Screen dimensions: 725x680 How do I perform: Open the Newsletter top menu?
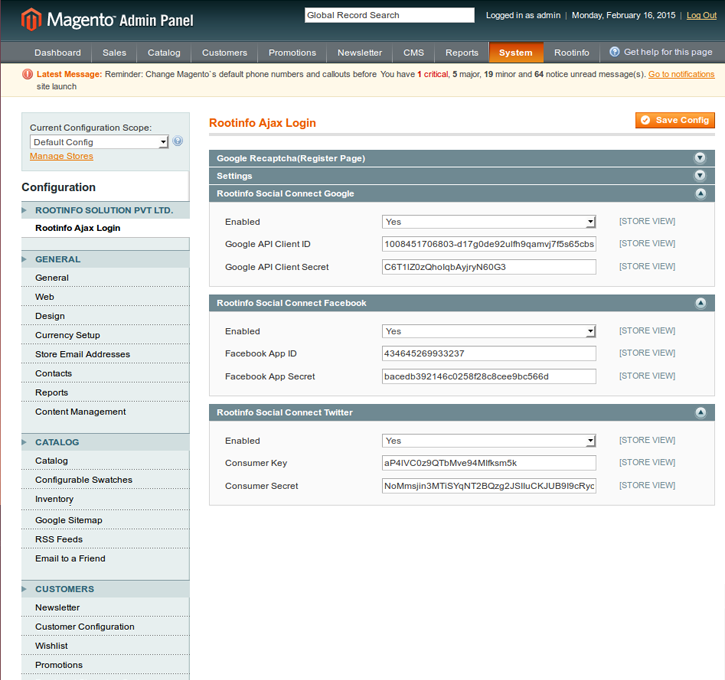(360, 53)
